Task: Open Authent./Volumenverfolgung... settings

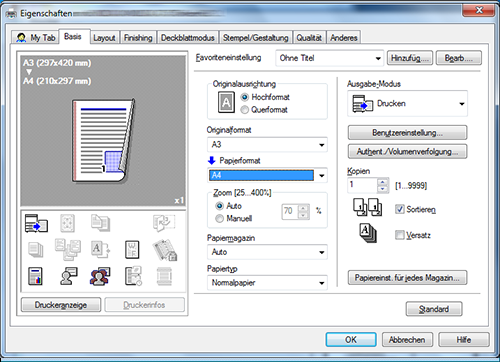Action: 407,152
